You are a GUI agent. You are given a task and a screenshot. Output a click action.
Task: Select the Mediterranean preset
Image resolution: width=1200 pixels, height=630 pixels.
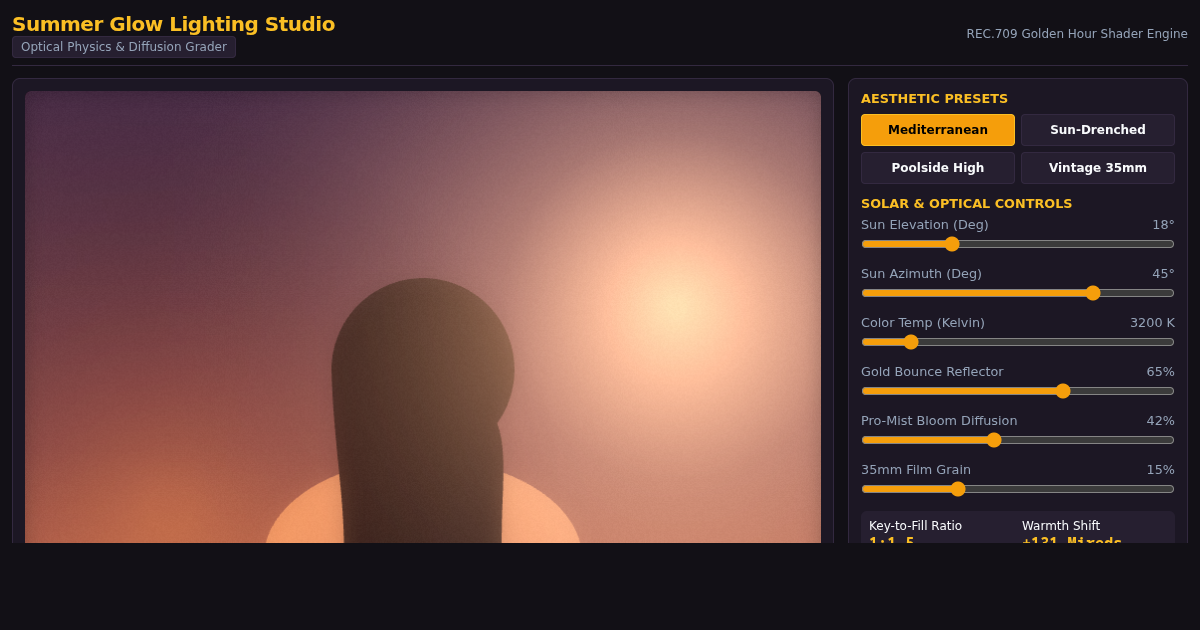[938, 130]
